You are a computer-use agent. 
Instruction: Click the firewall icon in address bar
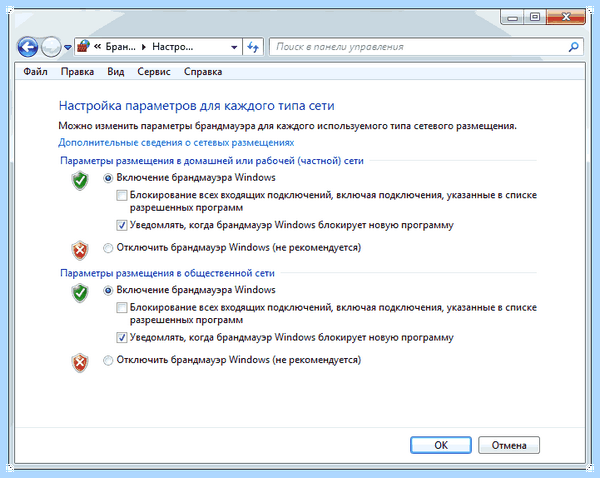pyautogui.click(x=83, y=47)
